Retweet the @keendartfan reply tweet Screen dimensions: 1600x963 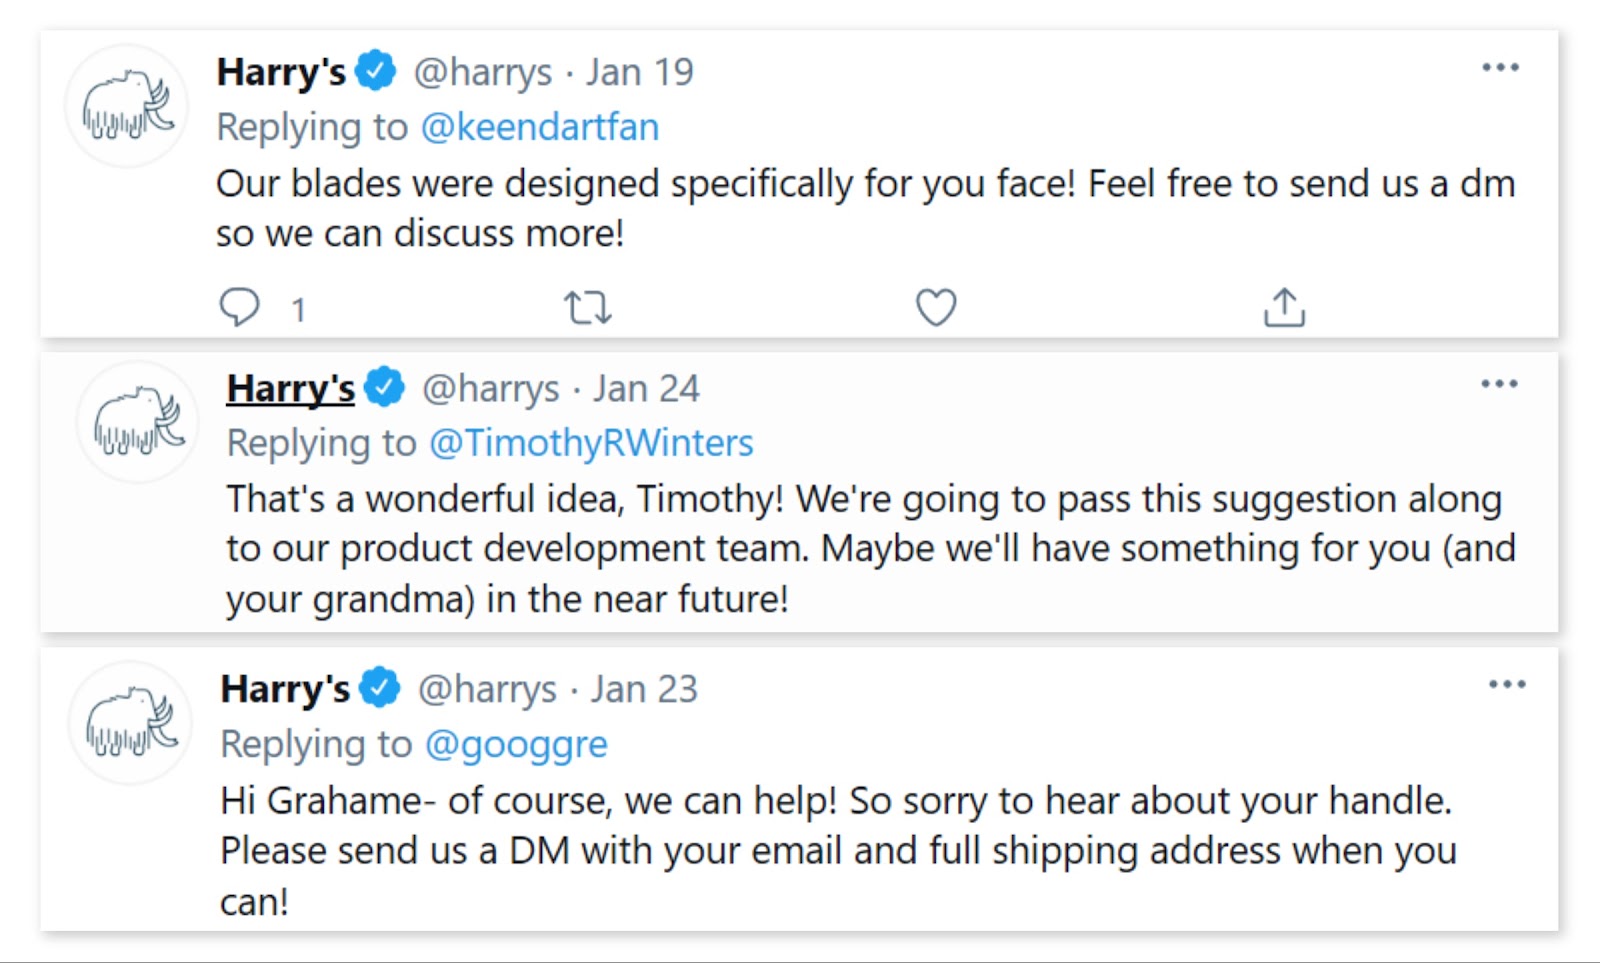tap(587, 307)
